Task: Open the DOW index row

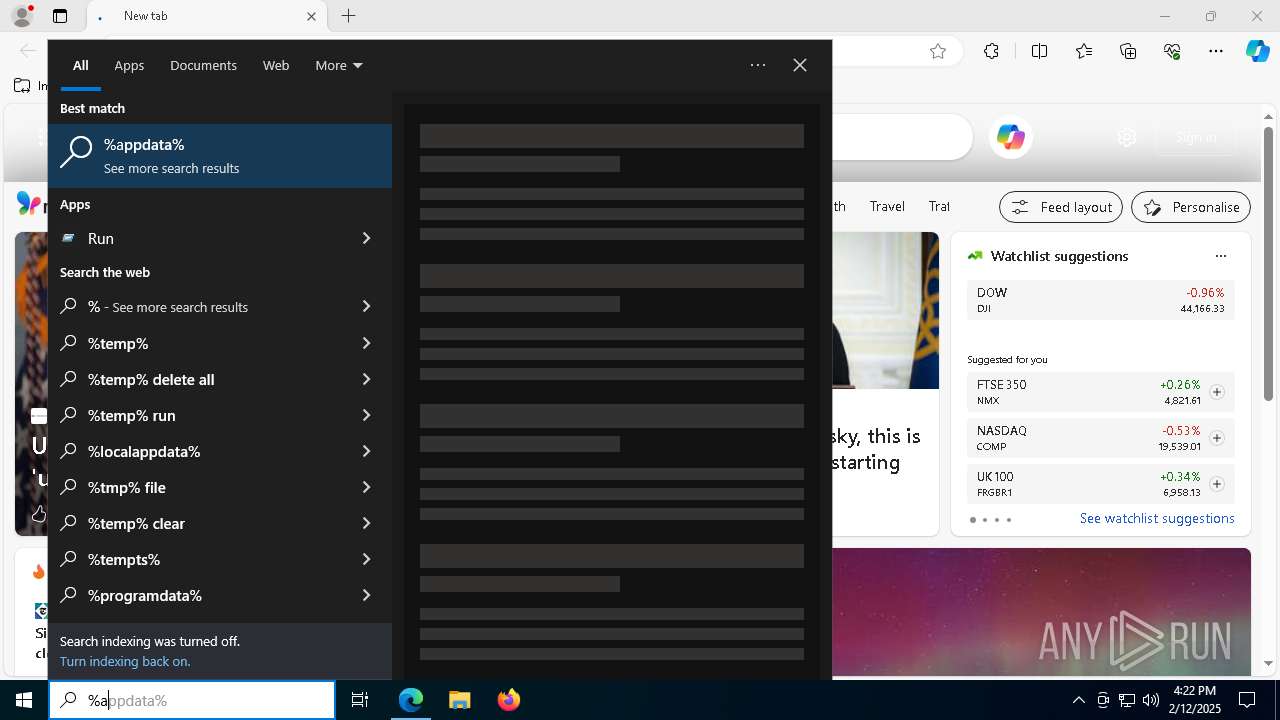Action: coord(1100,300)
